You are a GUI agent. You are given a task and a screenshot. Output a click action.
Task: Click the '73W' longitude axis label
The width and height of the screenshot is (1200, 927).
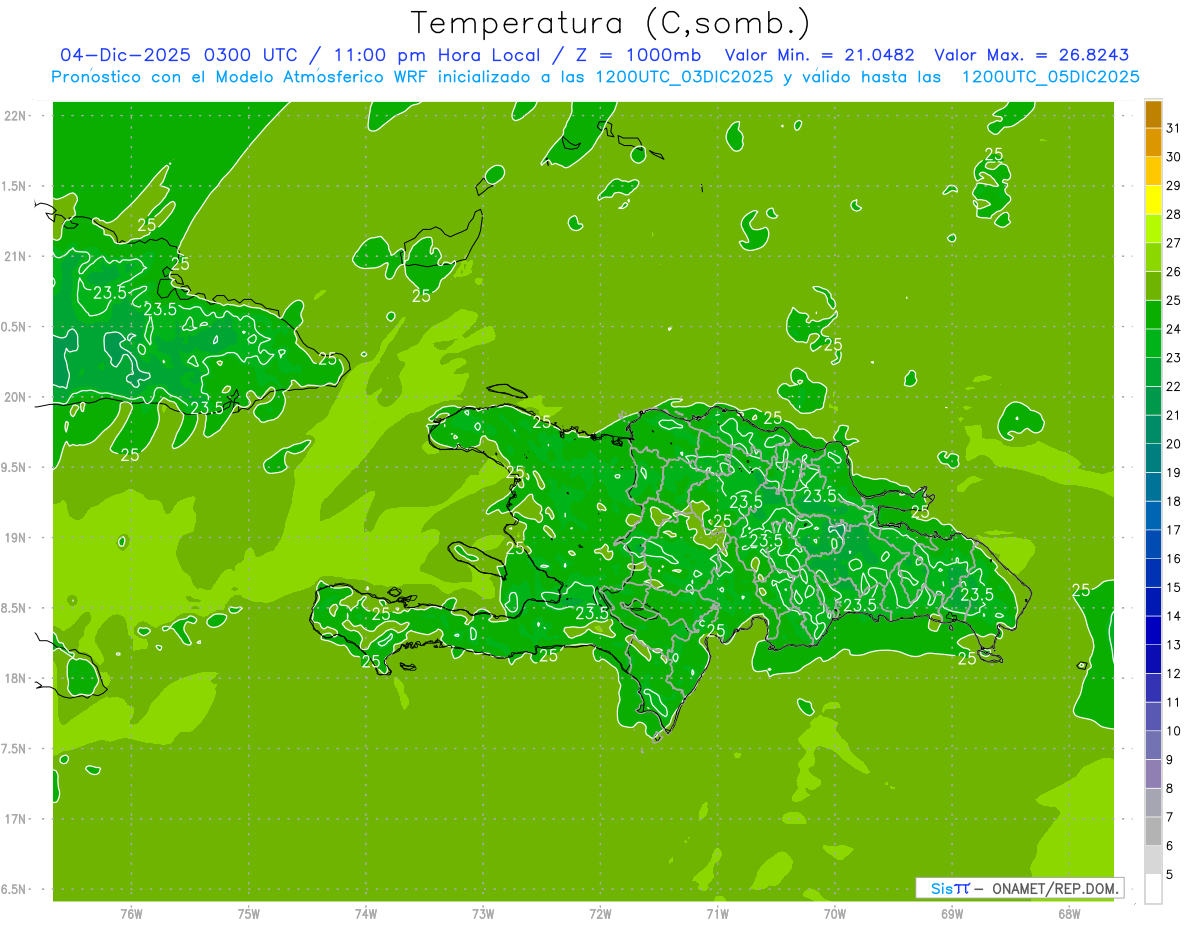pos(483,914)
